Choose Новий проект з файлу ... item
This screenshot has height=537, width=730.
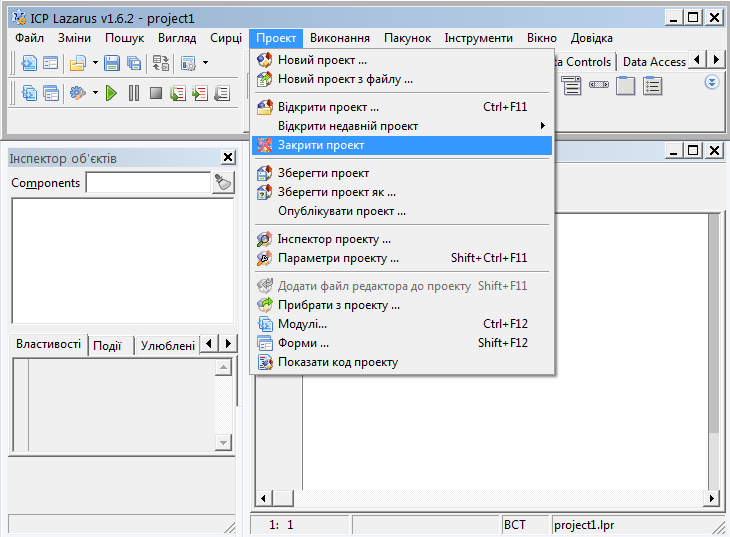point(402,79)
